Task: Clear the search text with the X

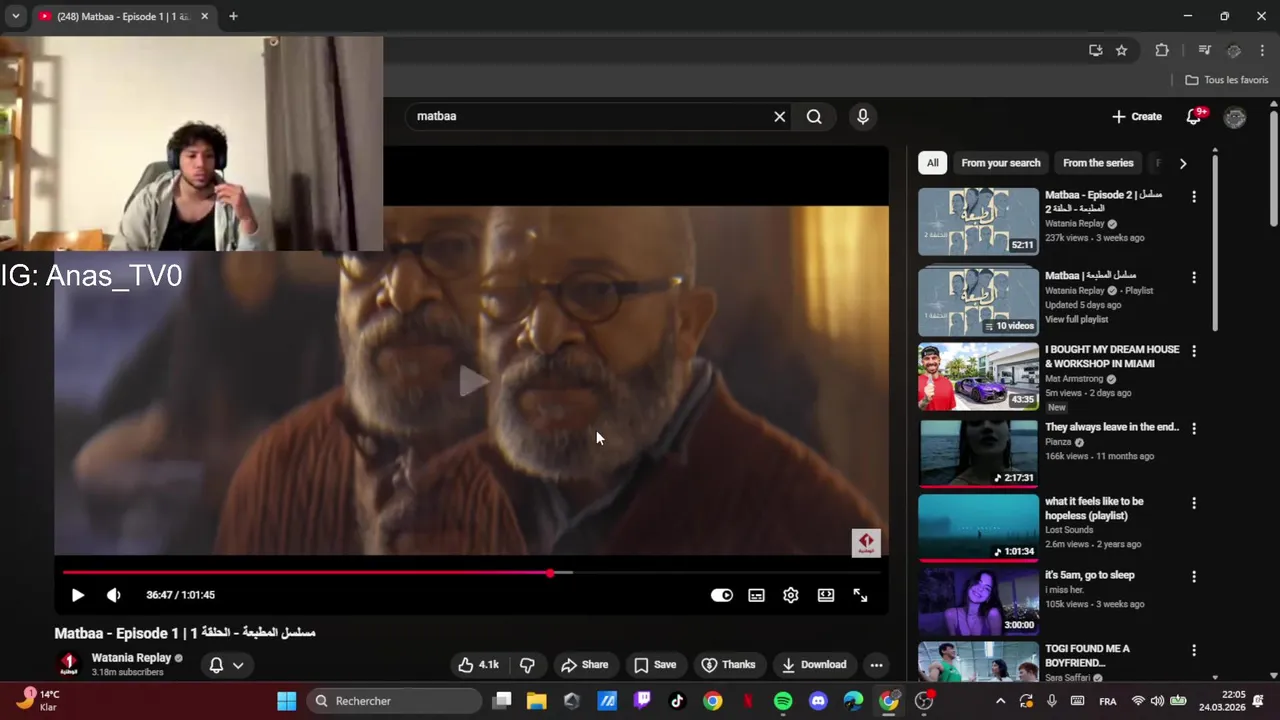Action: [x=780, y=117]
